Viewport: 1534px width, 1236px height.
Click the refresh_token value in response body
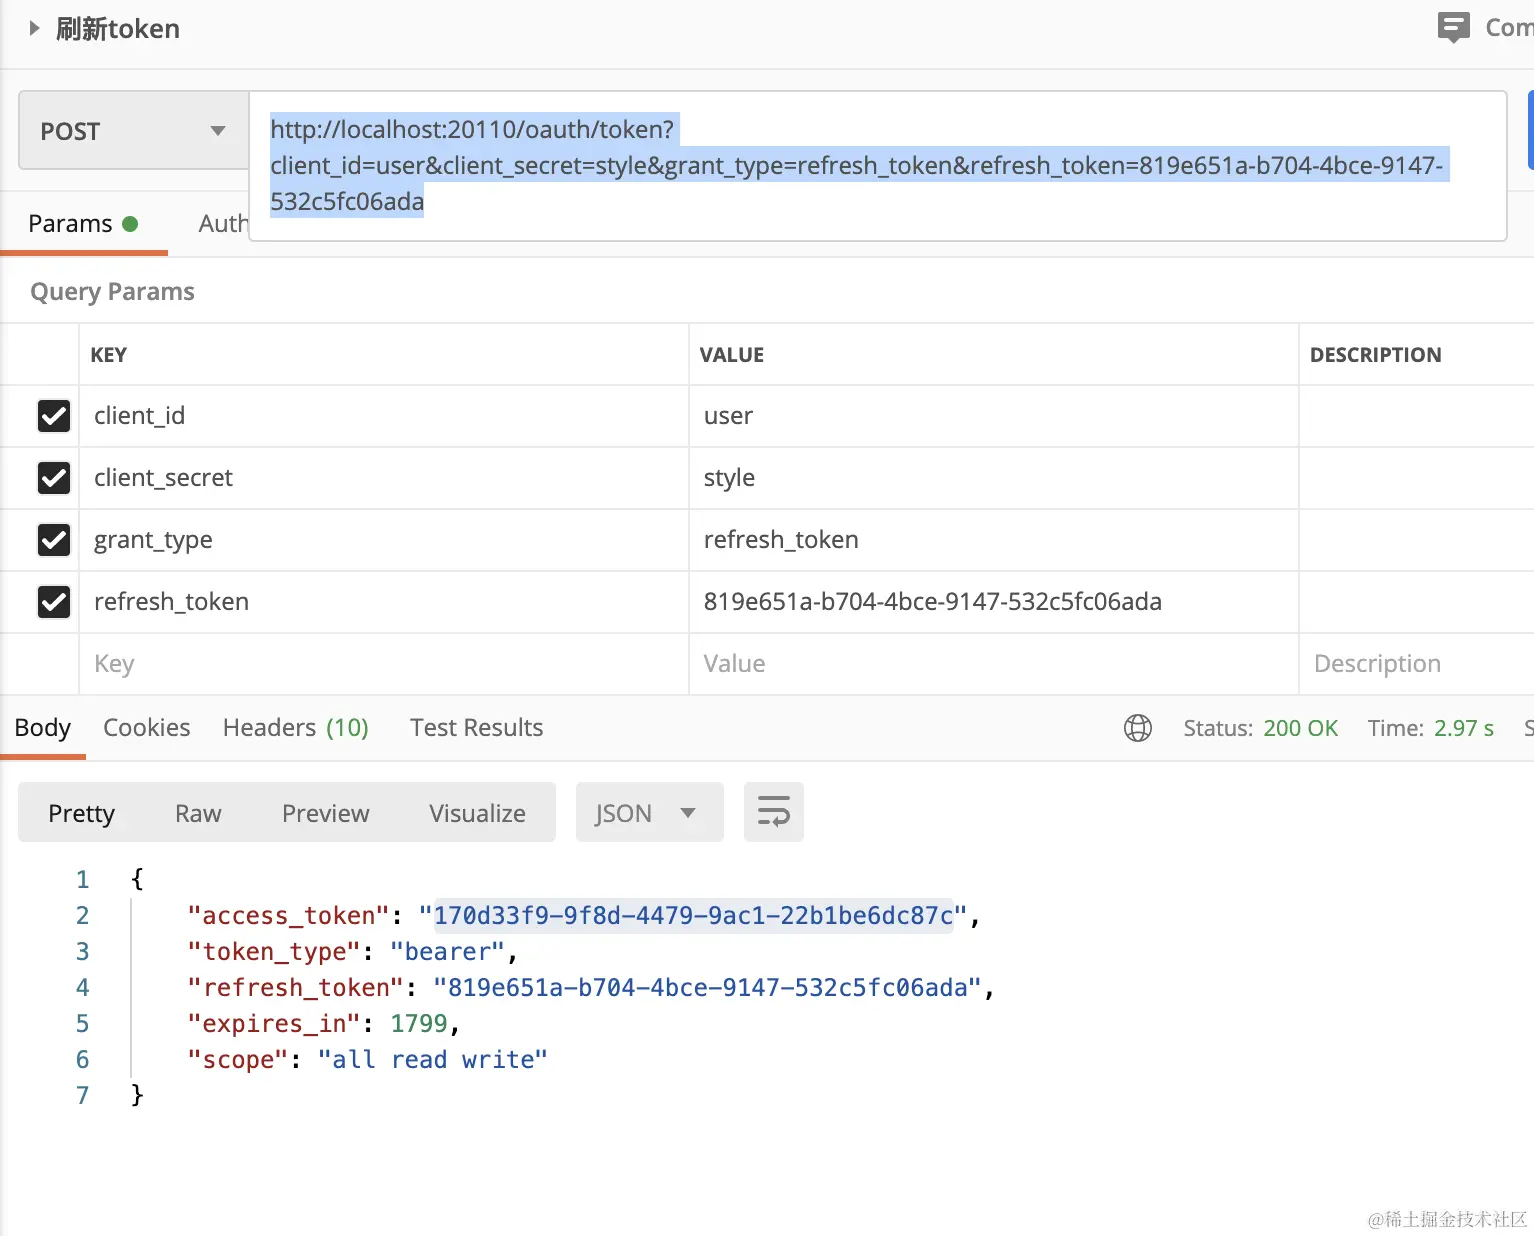click(708, 988)
